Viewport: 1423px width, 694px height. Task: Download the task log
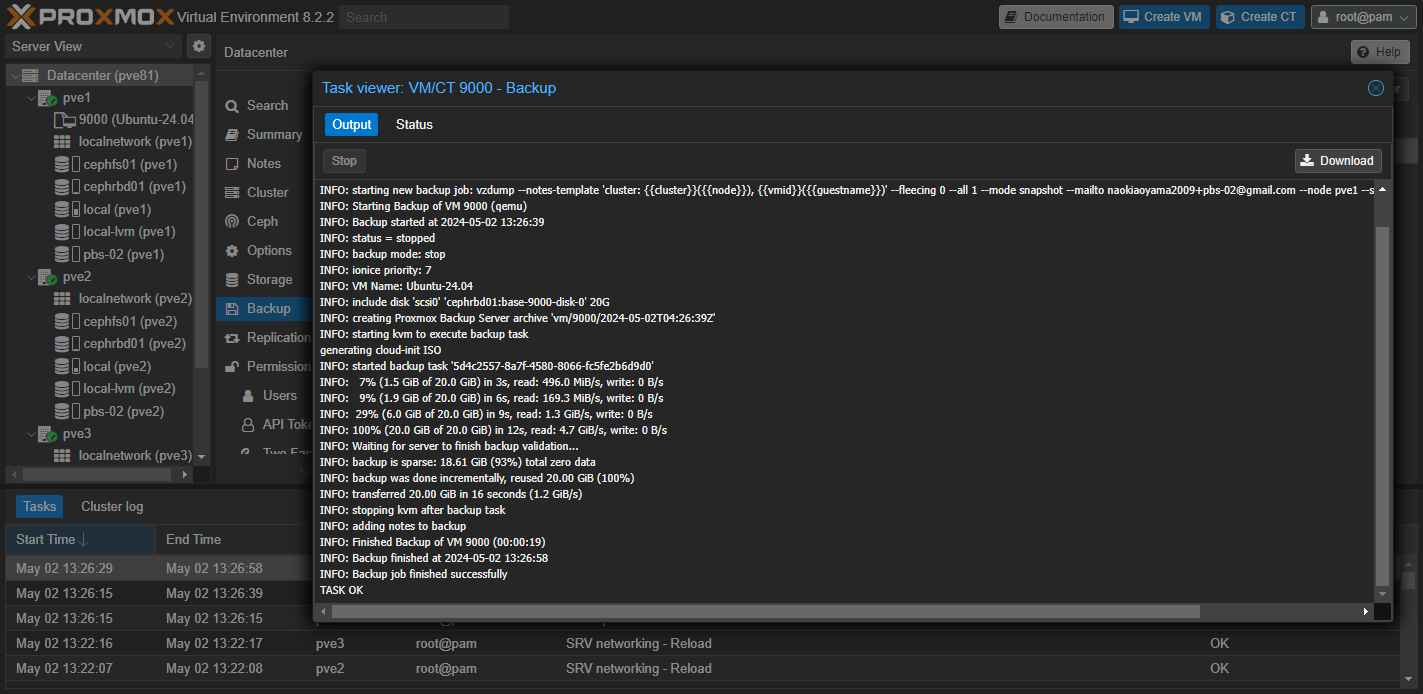click(1338, 160)
